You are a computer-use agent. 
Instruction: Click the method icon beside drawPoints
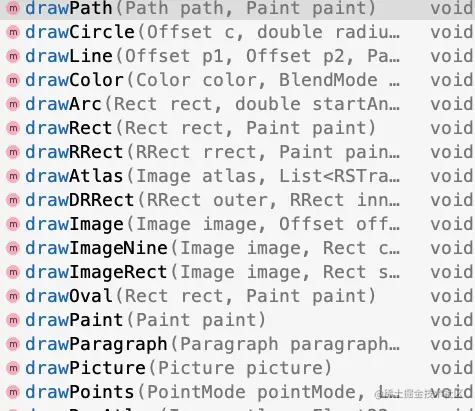pyautogui.click(x=13, y=392)
